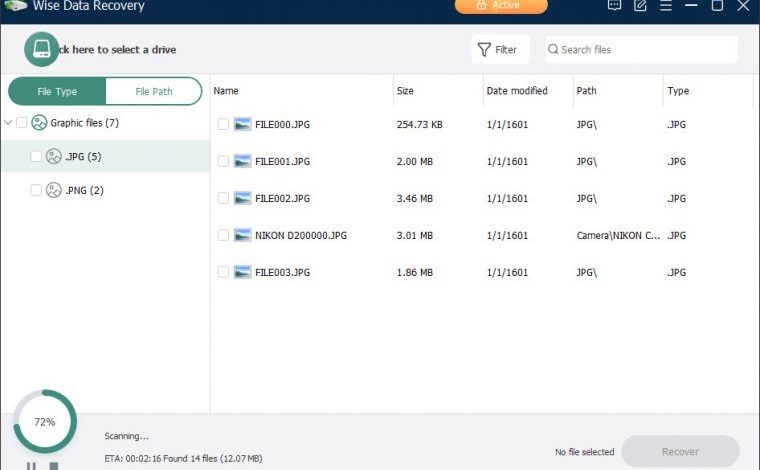Click the Camera\NIKON C... path cell
760x470 pixels.
click(618, 235)
